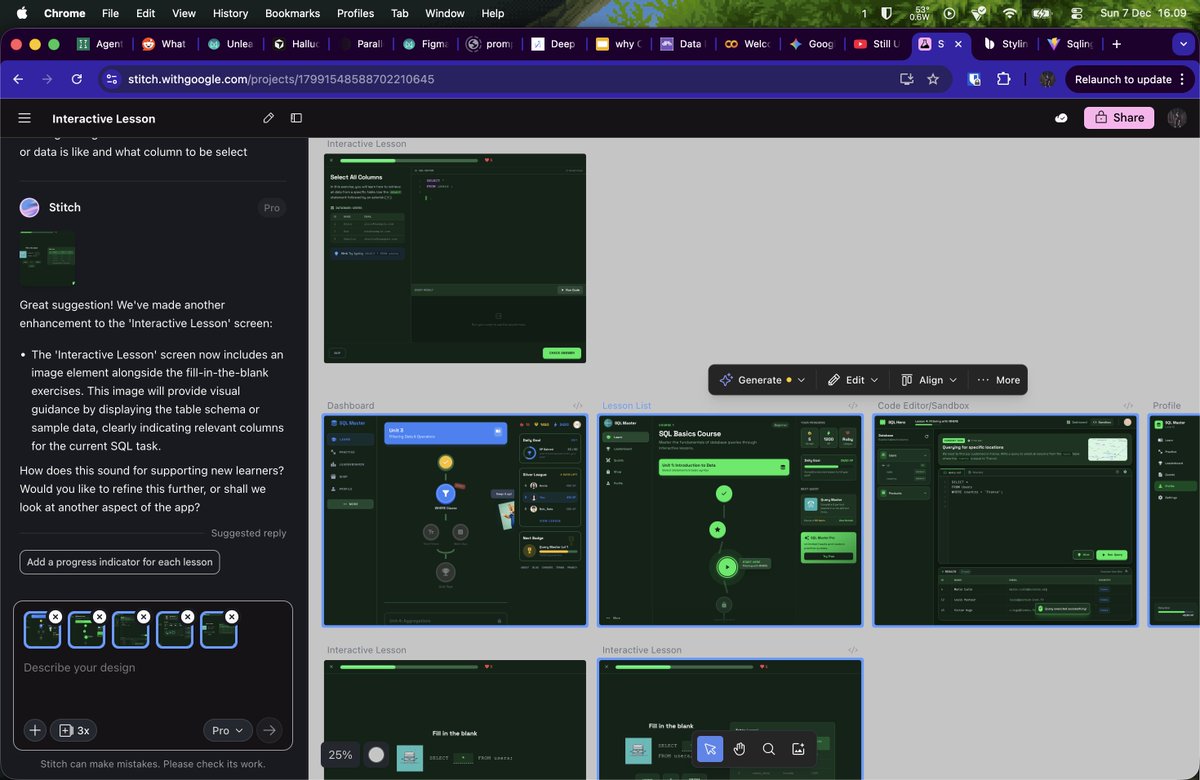Open the Generate dropdown in the floating toolbar

[x=763, y=380]
